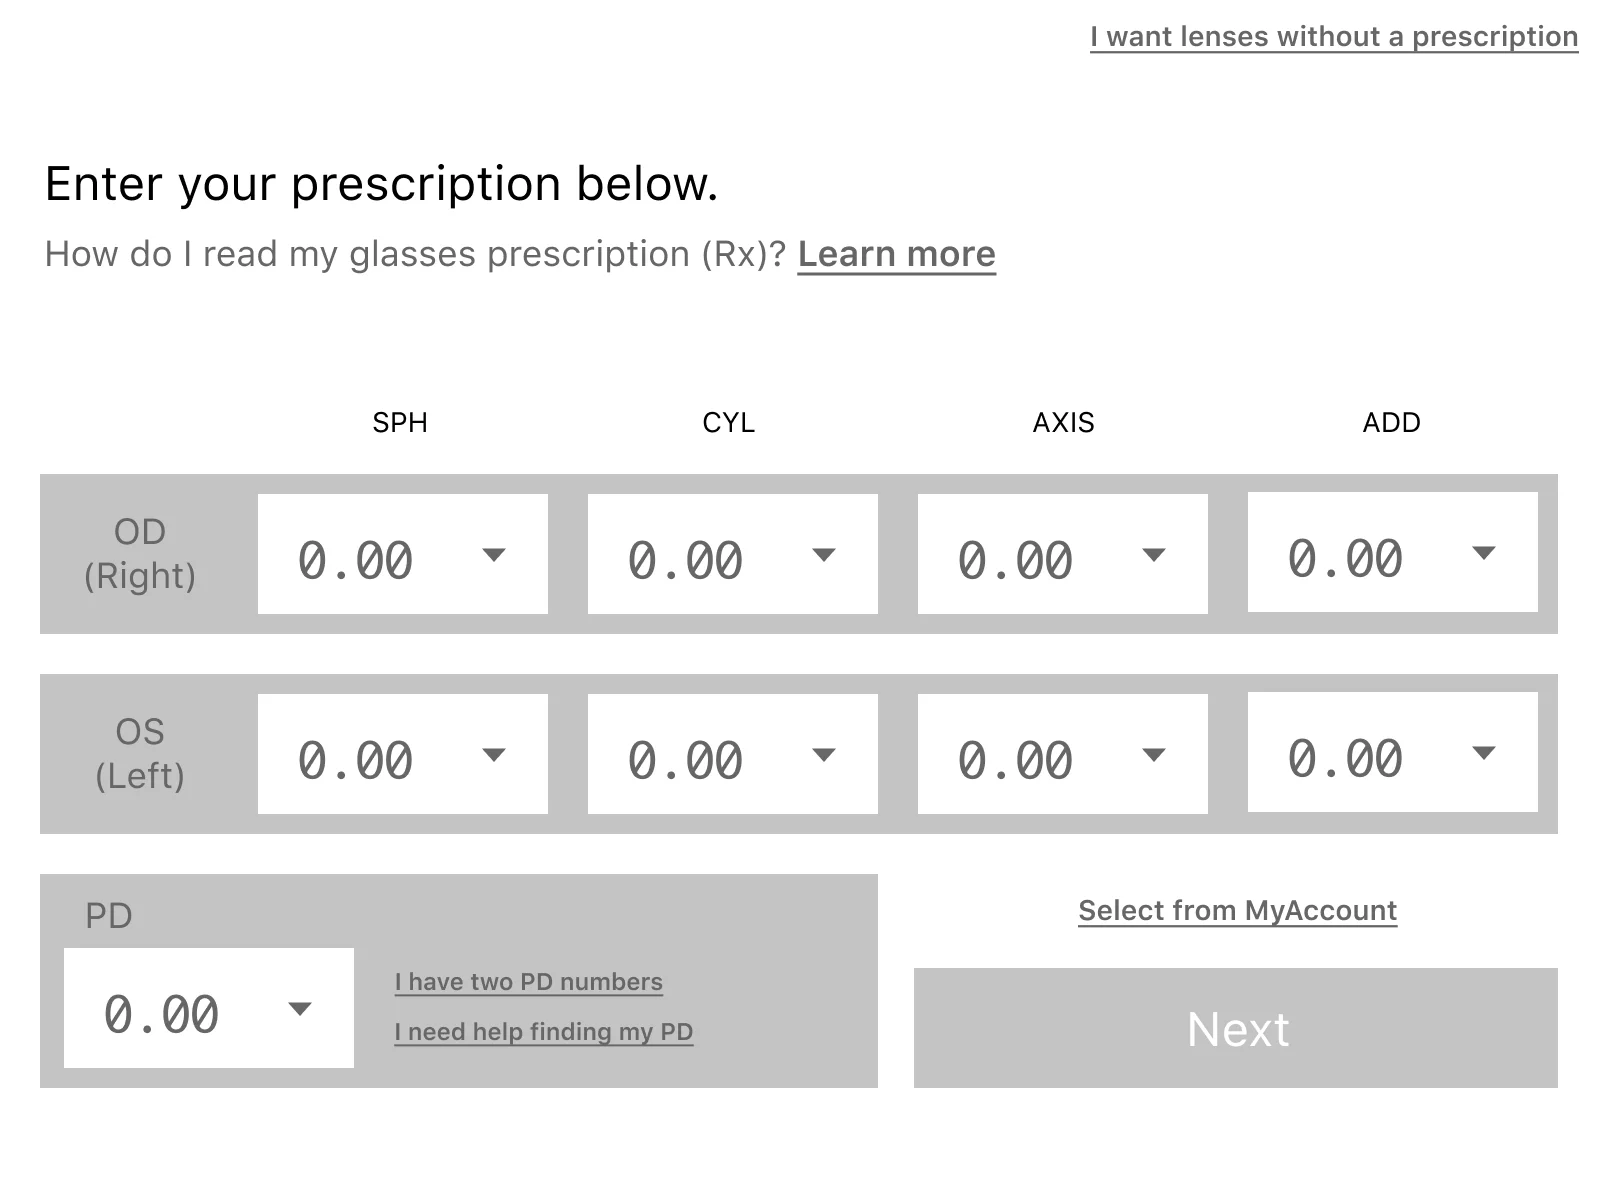Open the CYL dropdown for OD right eye

[826, 553]
